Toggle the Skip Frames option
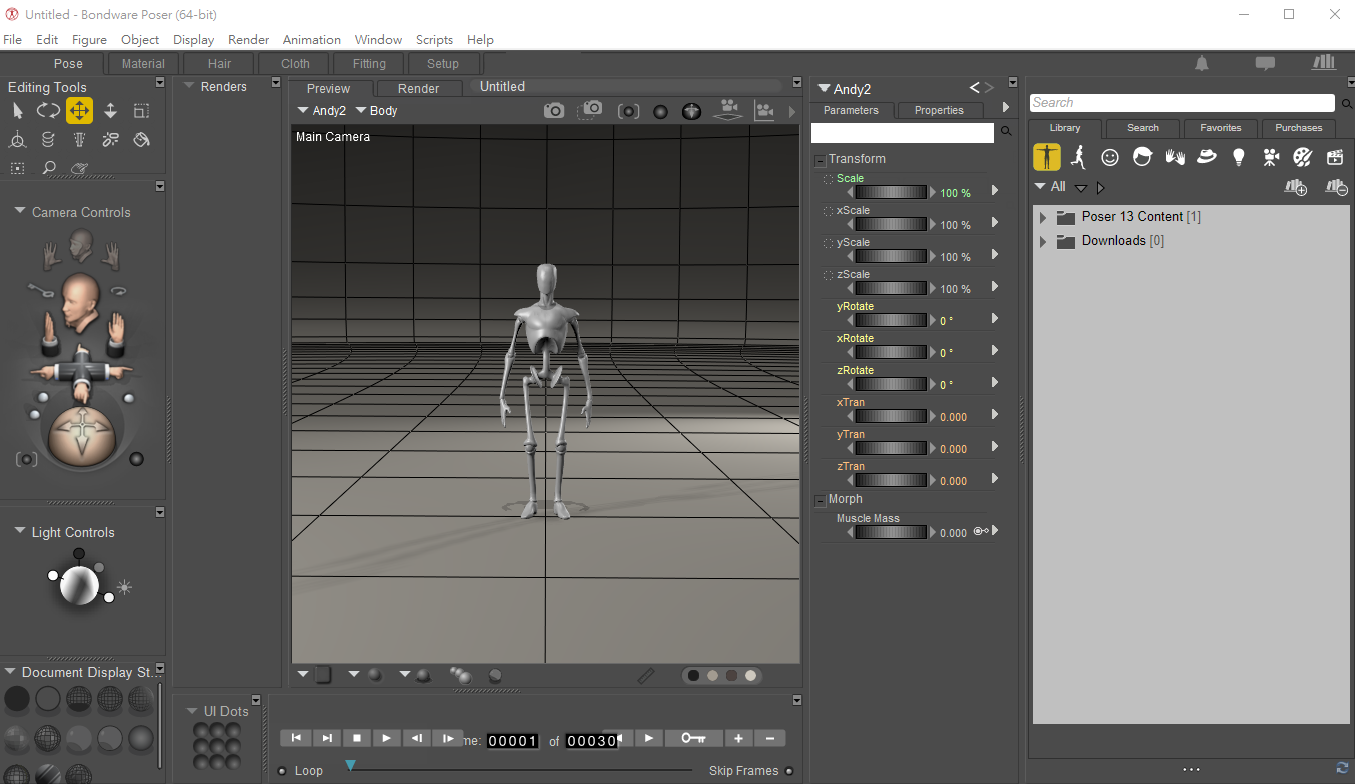 [789, 771]
